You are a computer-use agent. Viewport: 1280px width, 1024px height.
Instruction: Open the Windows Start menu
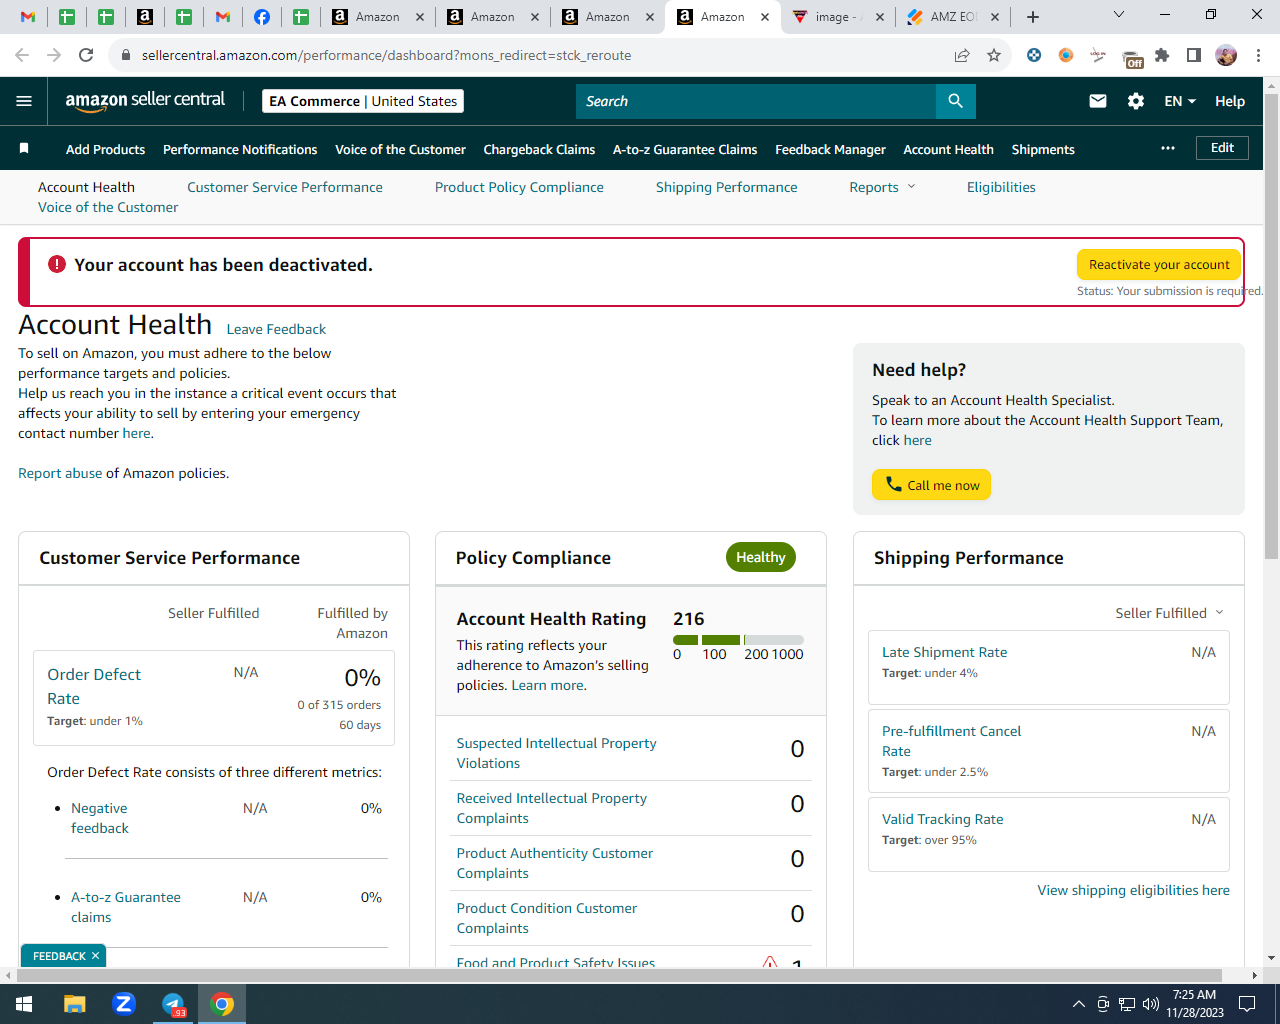point(24,1003)
